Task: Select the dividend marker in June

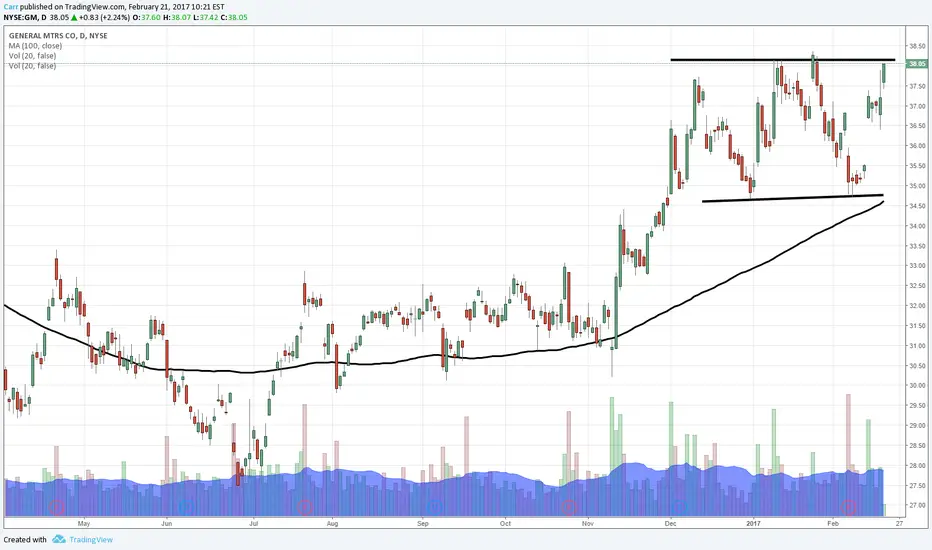Action: [186, 507]
